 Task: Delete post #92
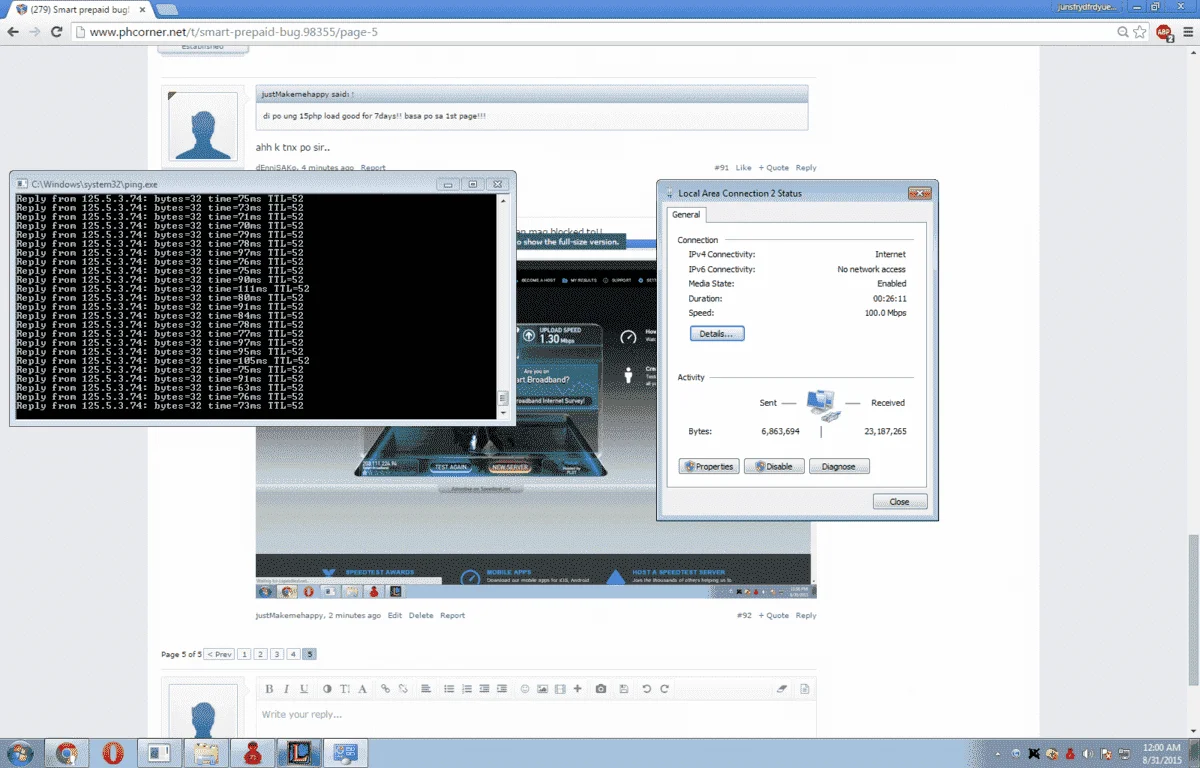point(421,616)
